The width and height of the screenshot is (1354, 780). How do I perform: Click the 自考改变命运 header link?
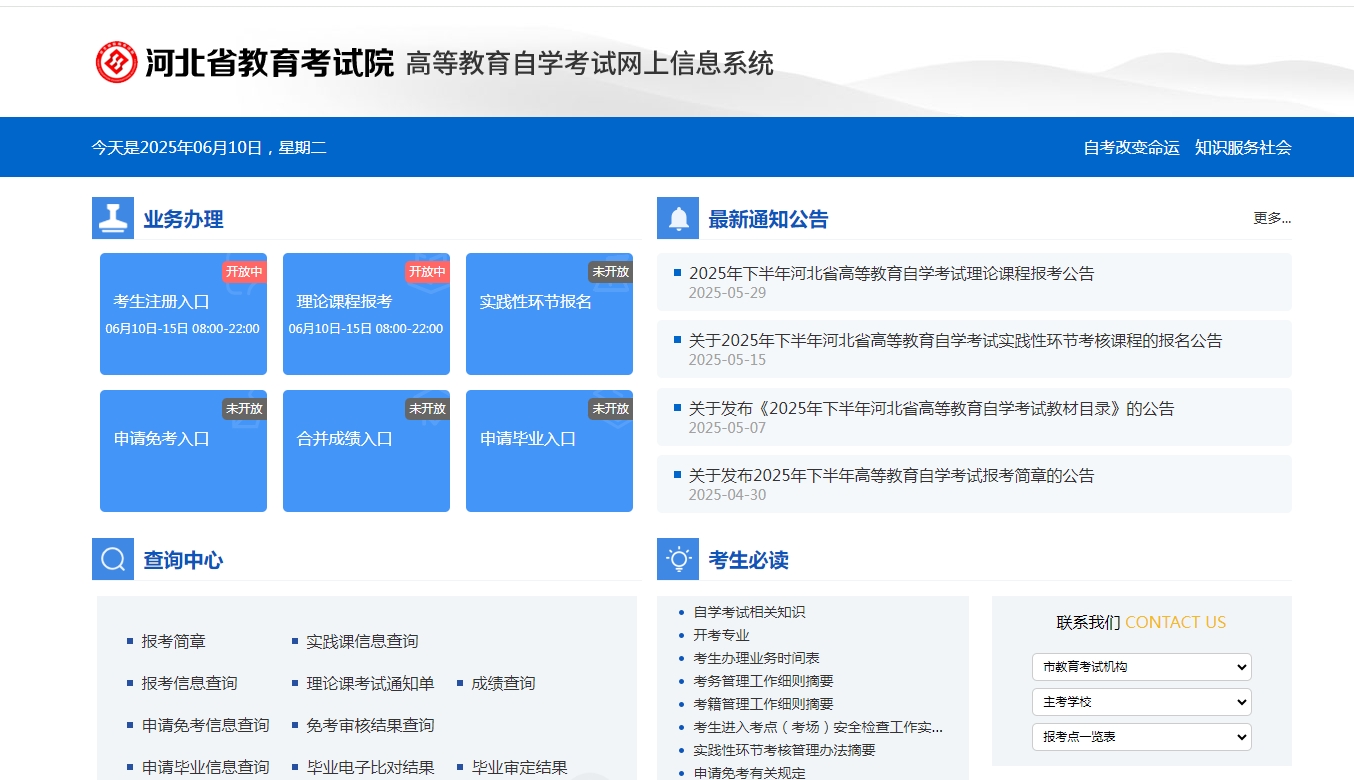tap(1130, 147)
